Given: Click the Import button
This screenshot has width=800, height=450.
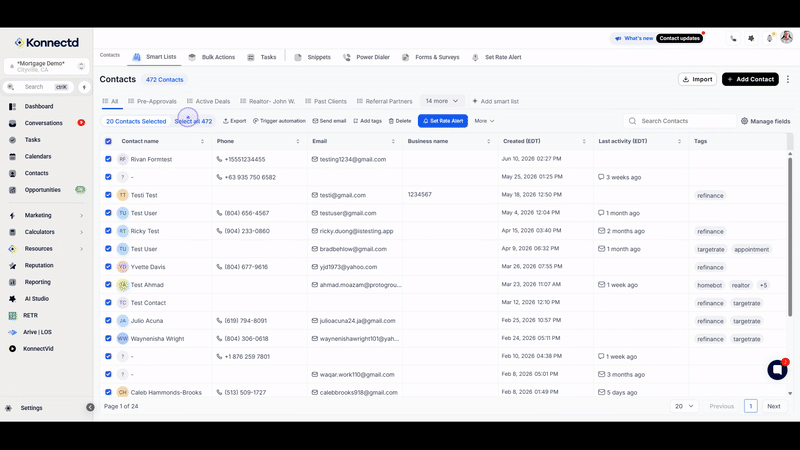Looking at the screenshot, I should 697,79.
